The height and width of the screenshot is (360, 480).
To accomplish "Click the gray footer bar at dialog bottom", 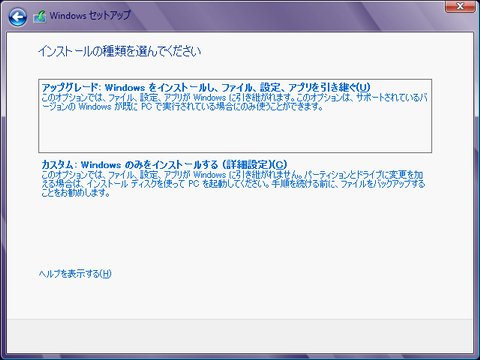I will (240, 336).
